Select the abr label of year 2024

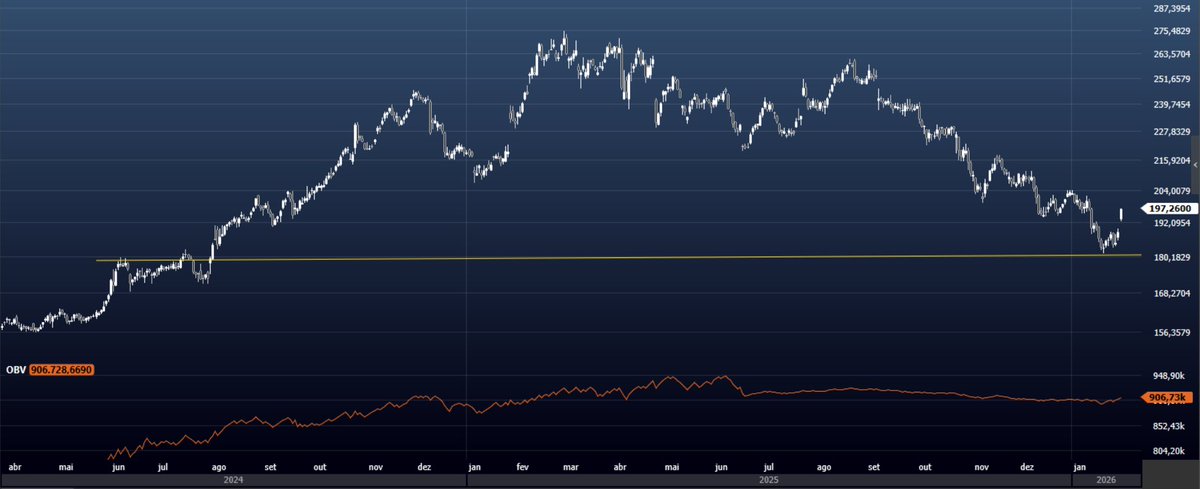pos(15,466)
